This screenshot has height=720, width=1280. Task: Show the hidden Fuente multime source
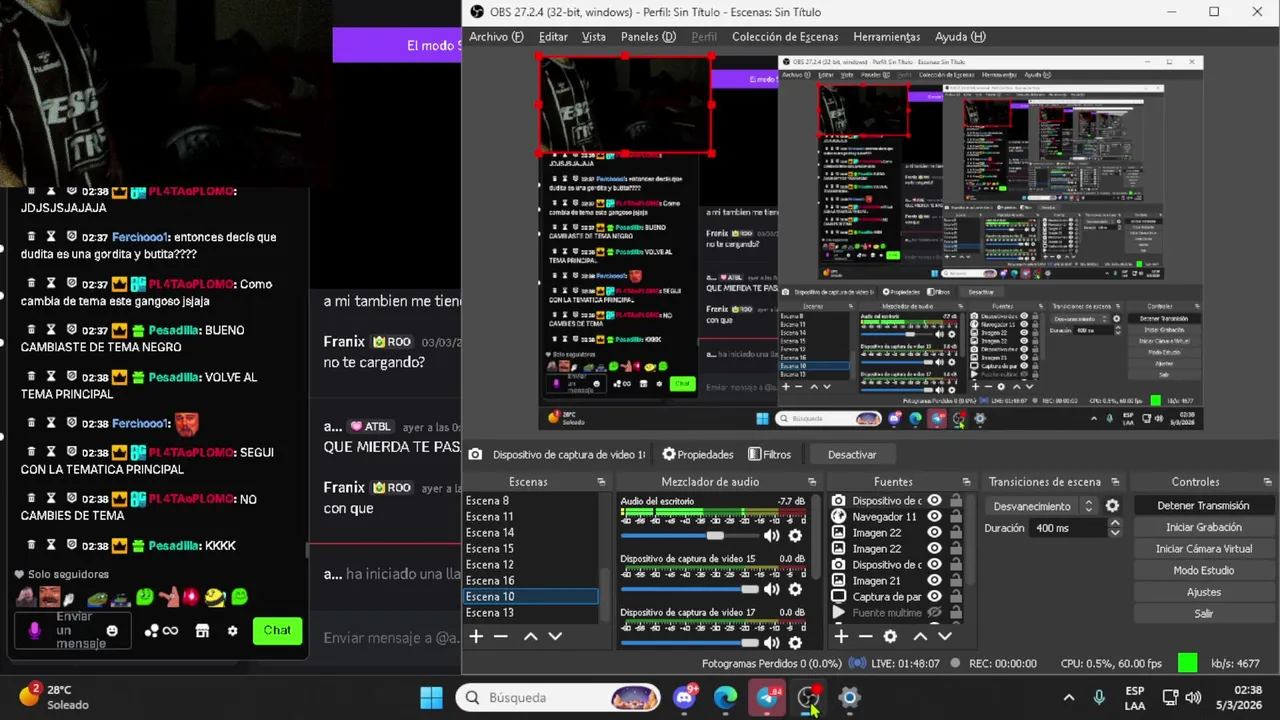point(934,613)
